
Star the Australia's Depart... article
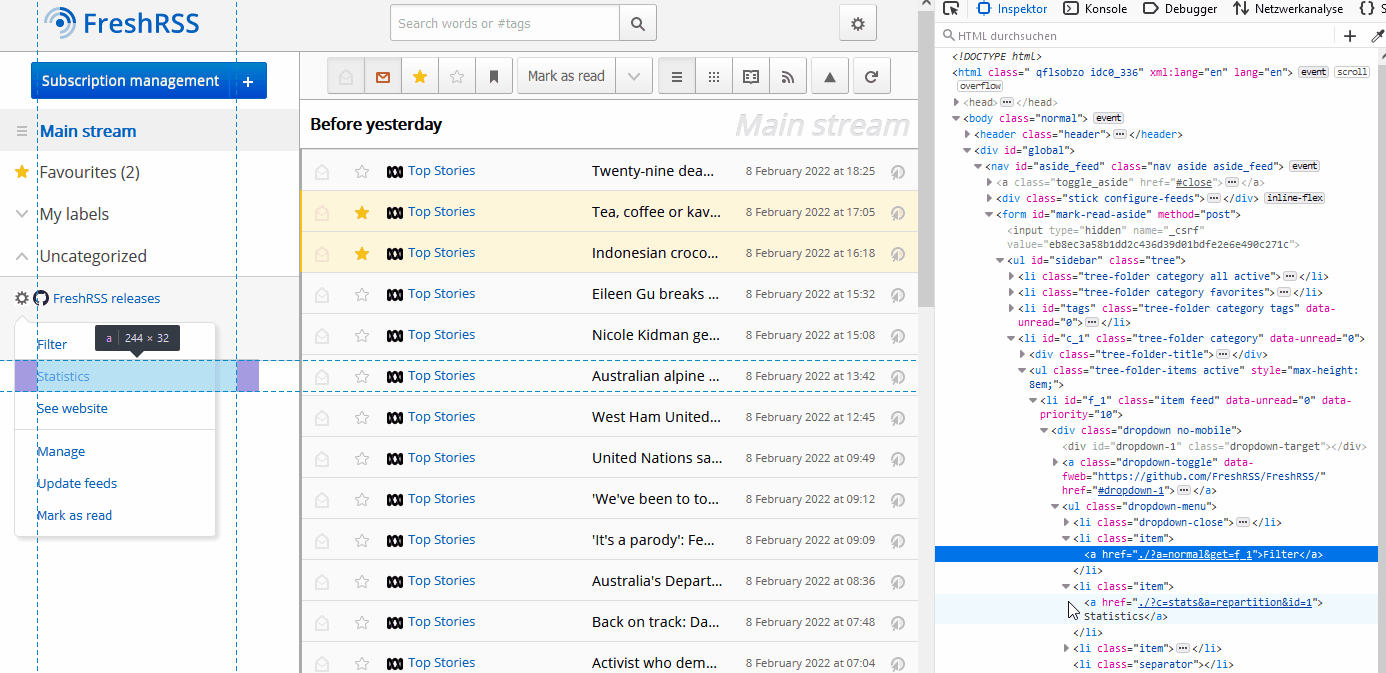pyautogui.click(x=362, y=581)
